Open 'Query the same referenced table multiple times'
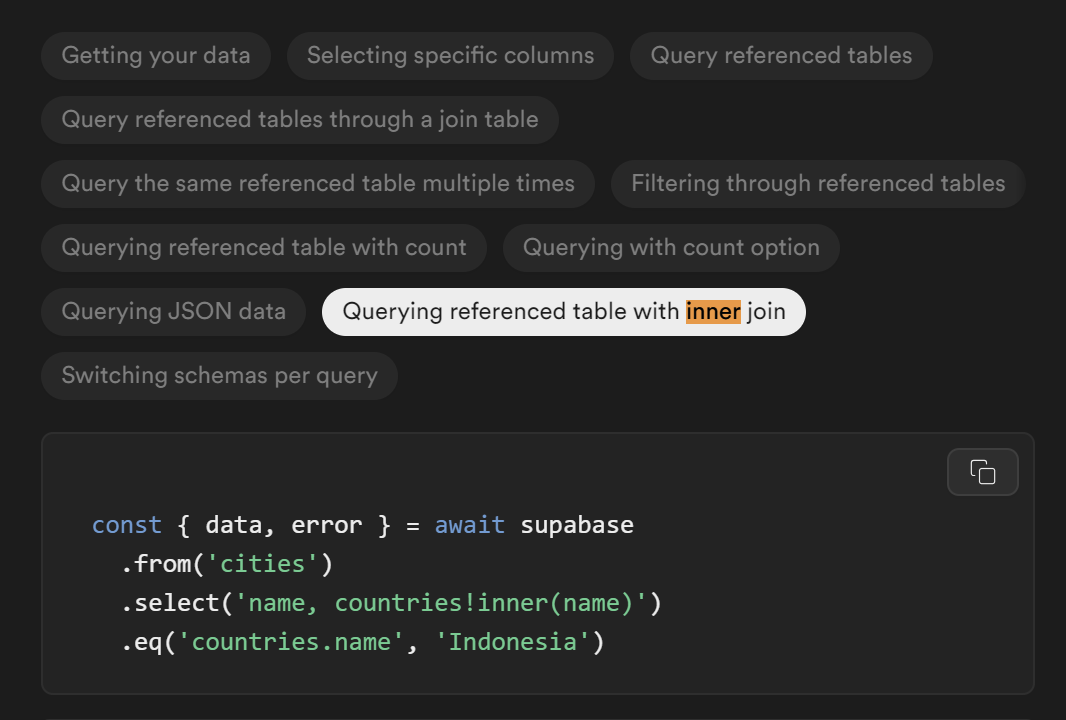 (318, 184)
